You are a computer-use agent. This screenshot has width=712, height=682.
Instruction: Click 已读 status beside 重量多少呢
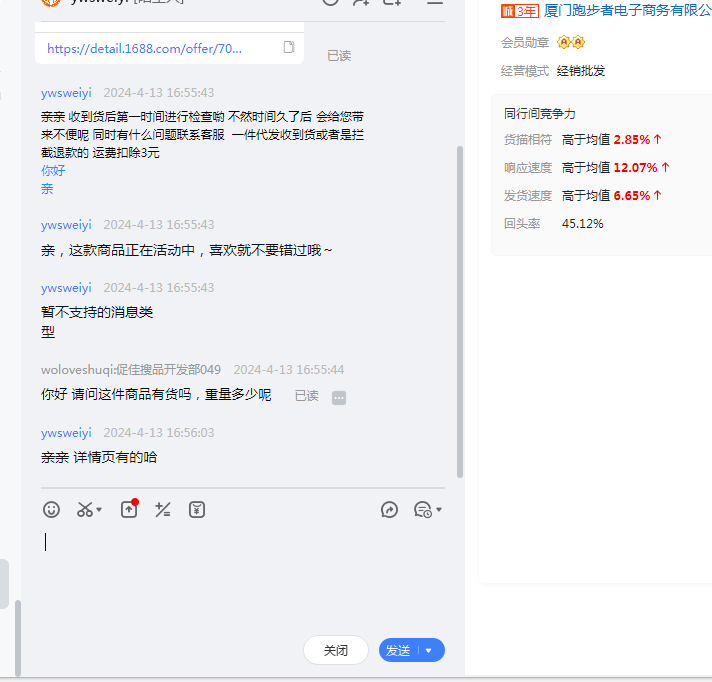(307, 396)
